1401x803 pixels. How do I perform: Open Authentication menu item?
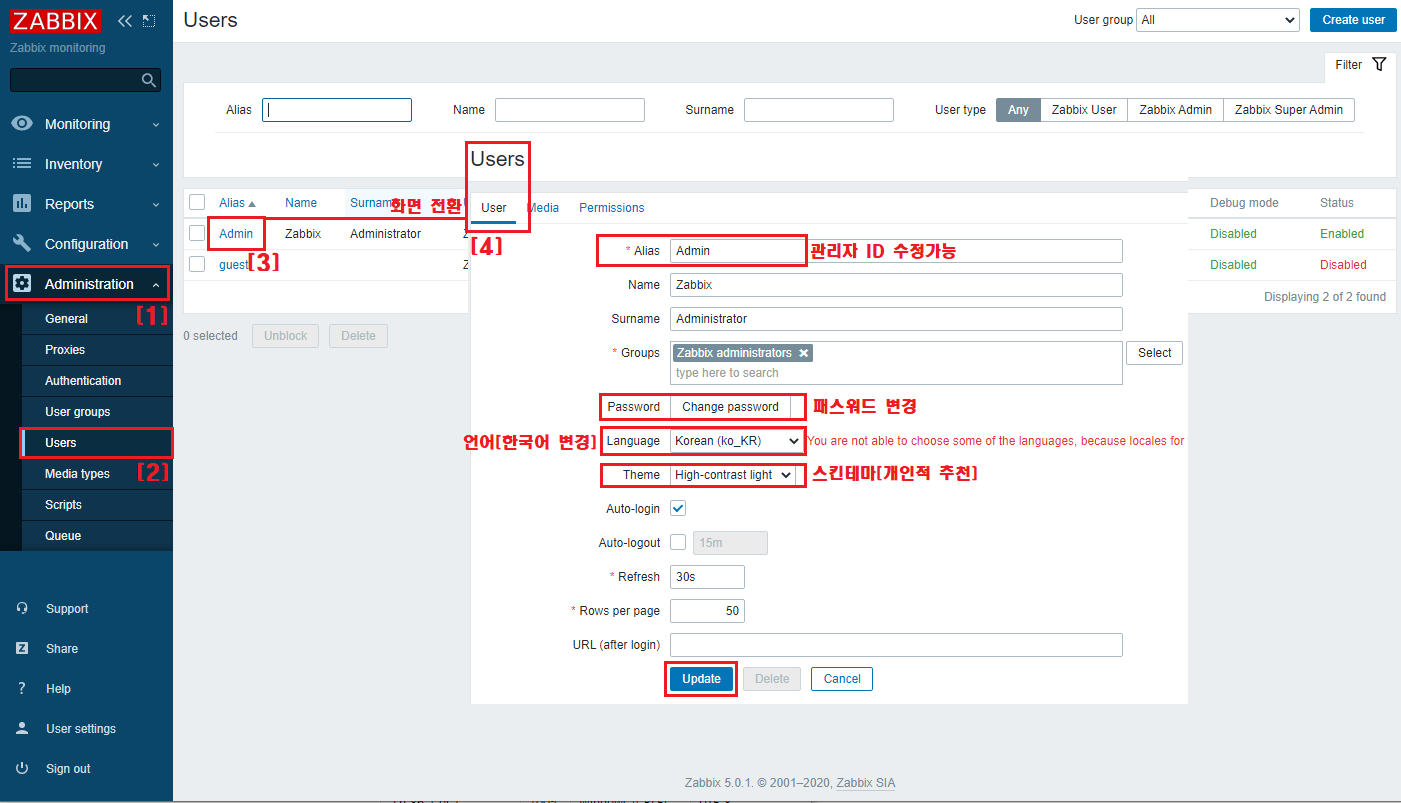83,381
